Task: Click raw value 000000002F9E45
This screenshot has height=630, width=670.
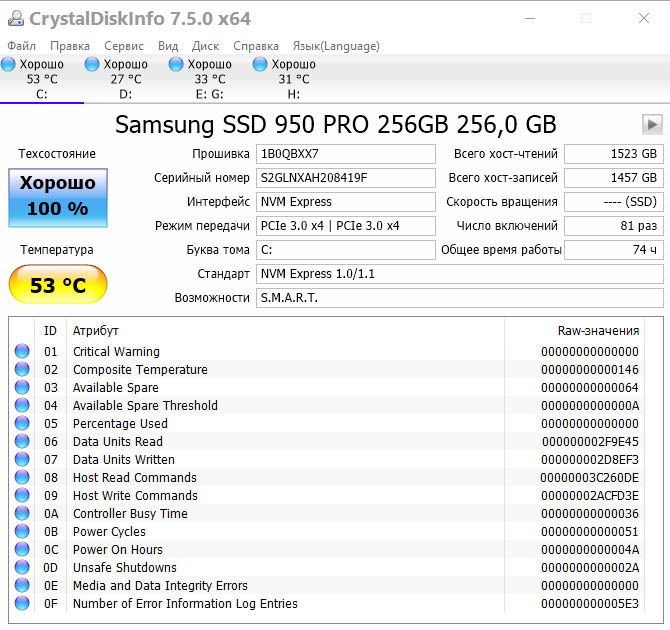Action: (x=590, y=442)
